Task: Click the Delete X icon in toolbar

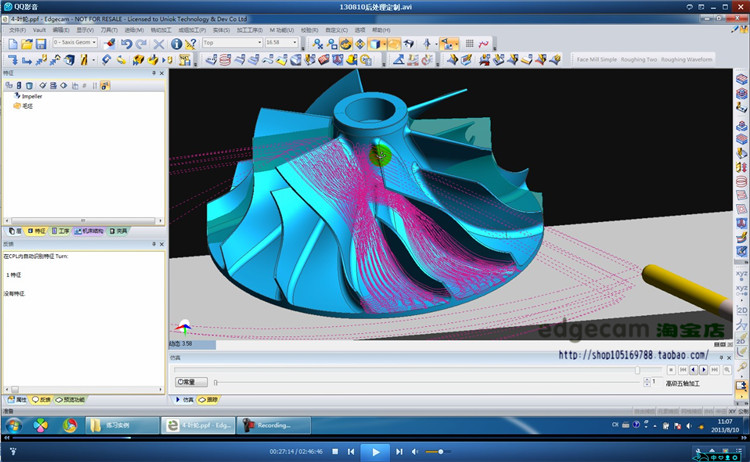Action: 159,44
